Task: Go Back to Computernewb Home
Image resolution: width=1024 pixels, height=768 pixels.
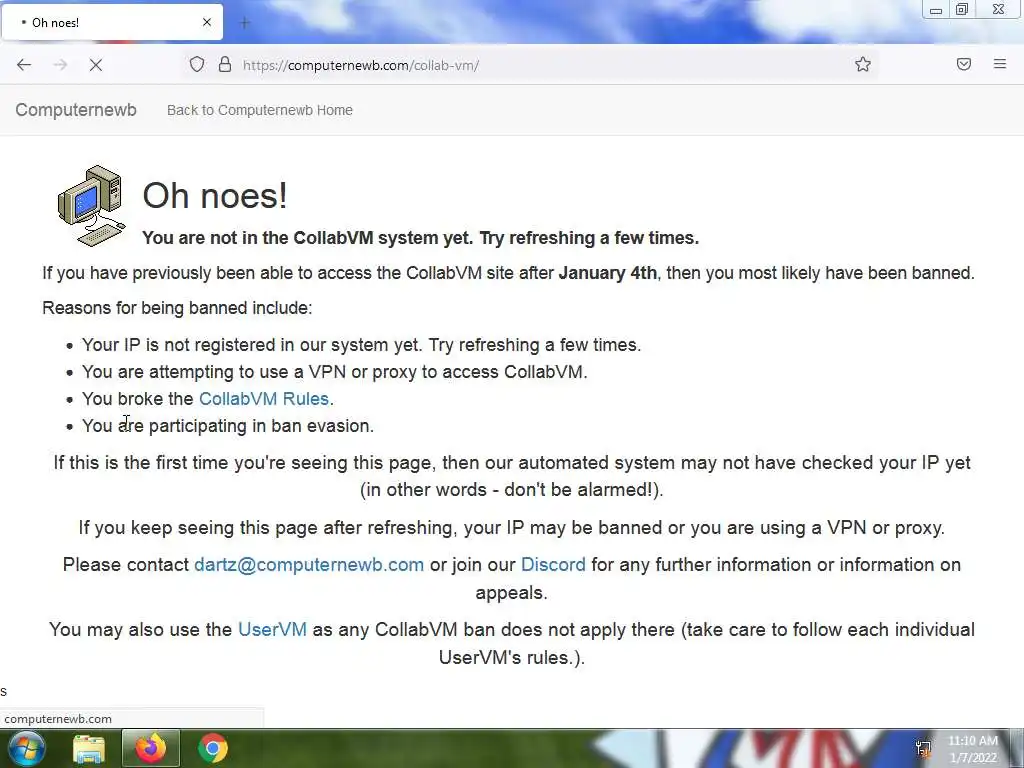Action: [x=260, y=110]
